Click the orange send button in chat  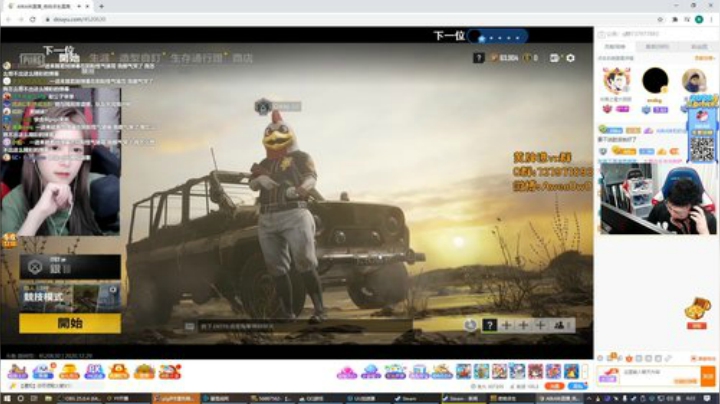708,376
